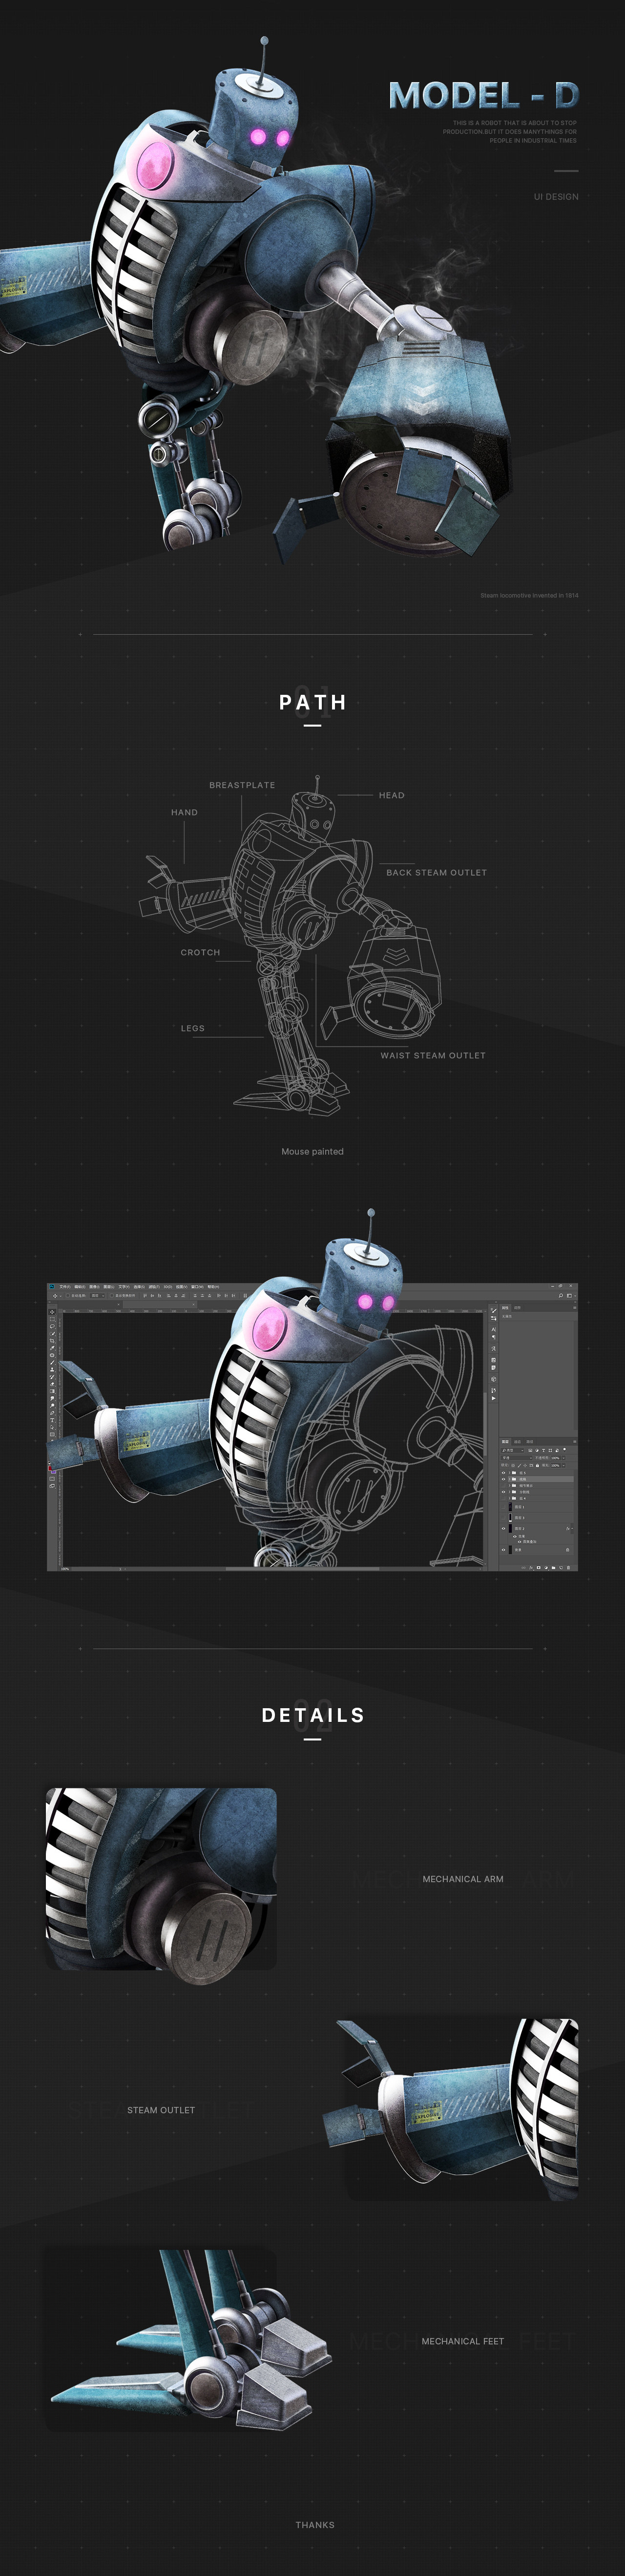Click the add layer mask icon
625x2576 pixels.
coord(539,1568)
